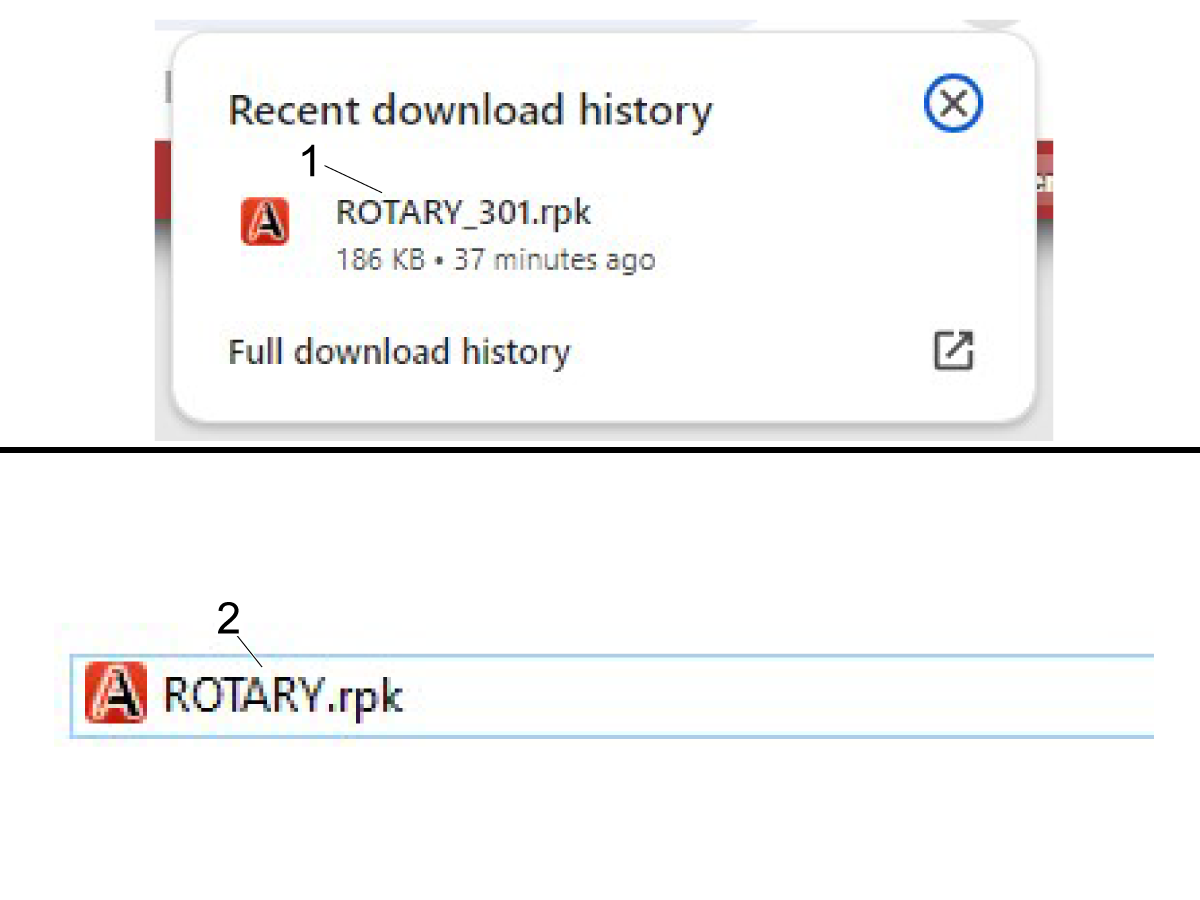
Task: Click the number 2 callout label
Action: [229, 619]
